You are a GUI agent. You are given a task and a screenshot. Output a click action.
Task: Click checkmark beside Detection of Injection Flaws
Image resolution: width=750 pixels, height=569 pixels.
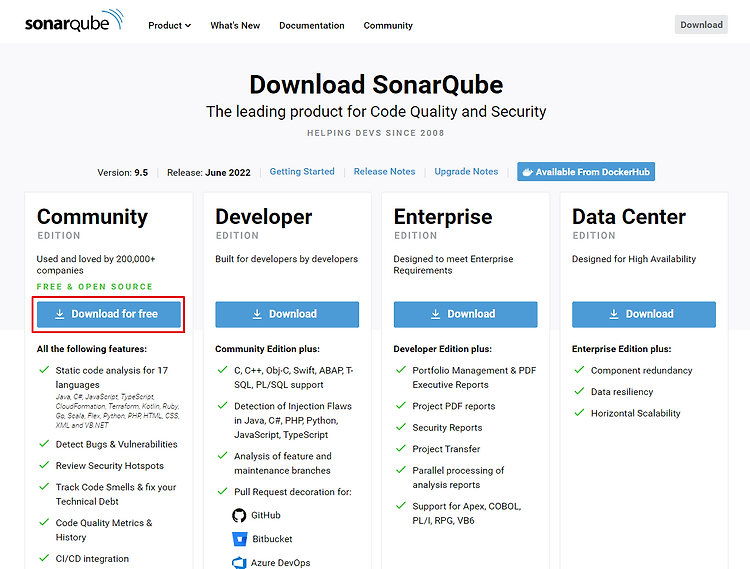(222, 405)
